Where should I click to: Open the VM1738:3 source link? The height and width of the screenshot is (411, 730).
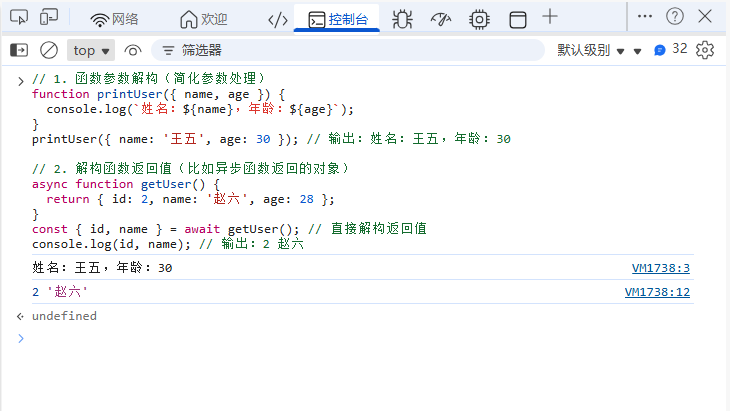click(661, 268)
